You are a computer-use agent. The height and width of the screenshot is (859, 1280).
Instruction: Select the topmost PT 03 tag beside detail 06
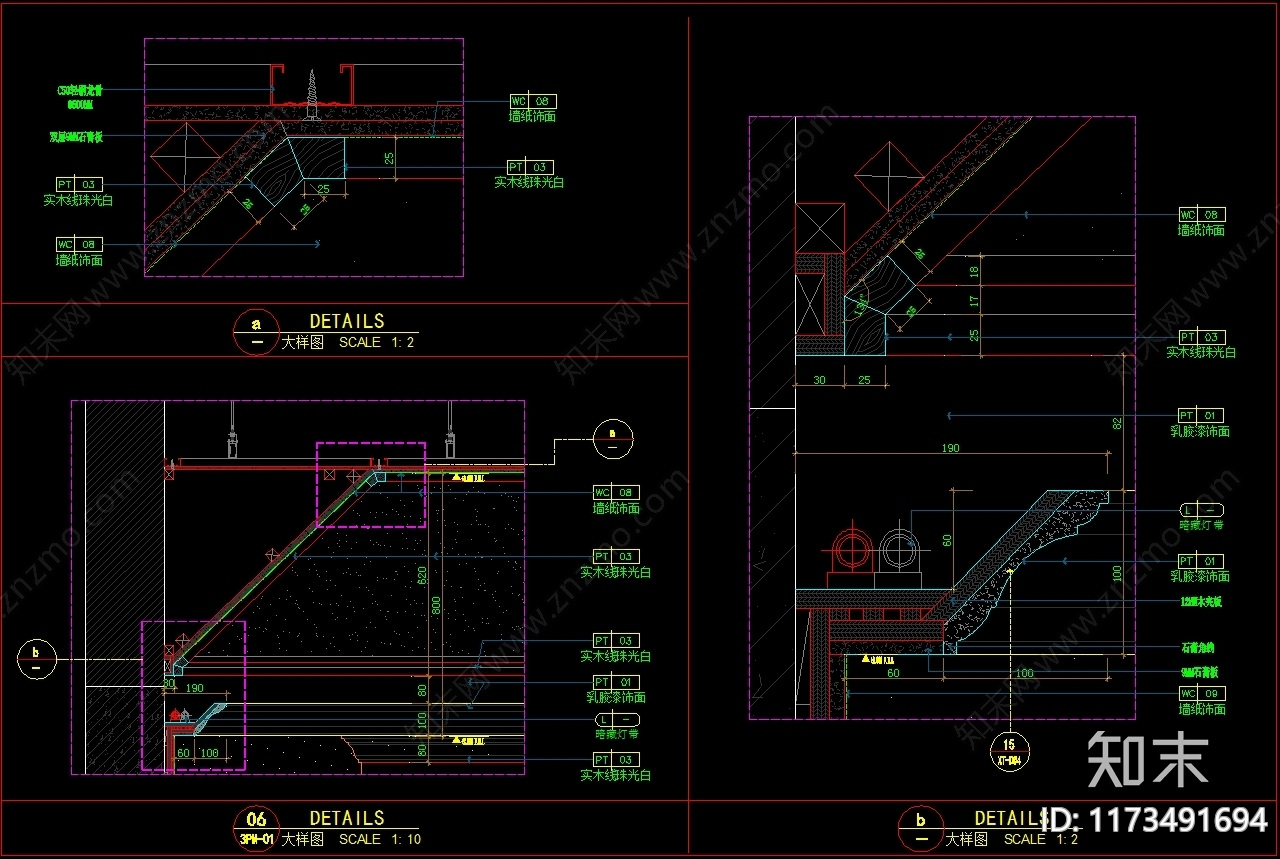[615, 556]
